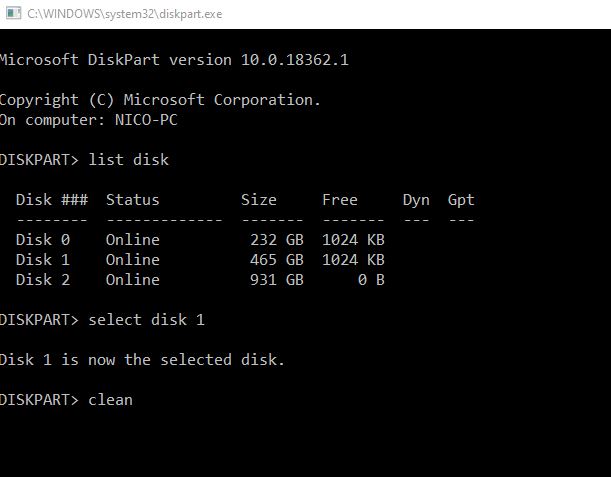The image size is (611, 477).
Task: Click the Free column header
Action: coord(340,200)
